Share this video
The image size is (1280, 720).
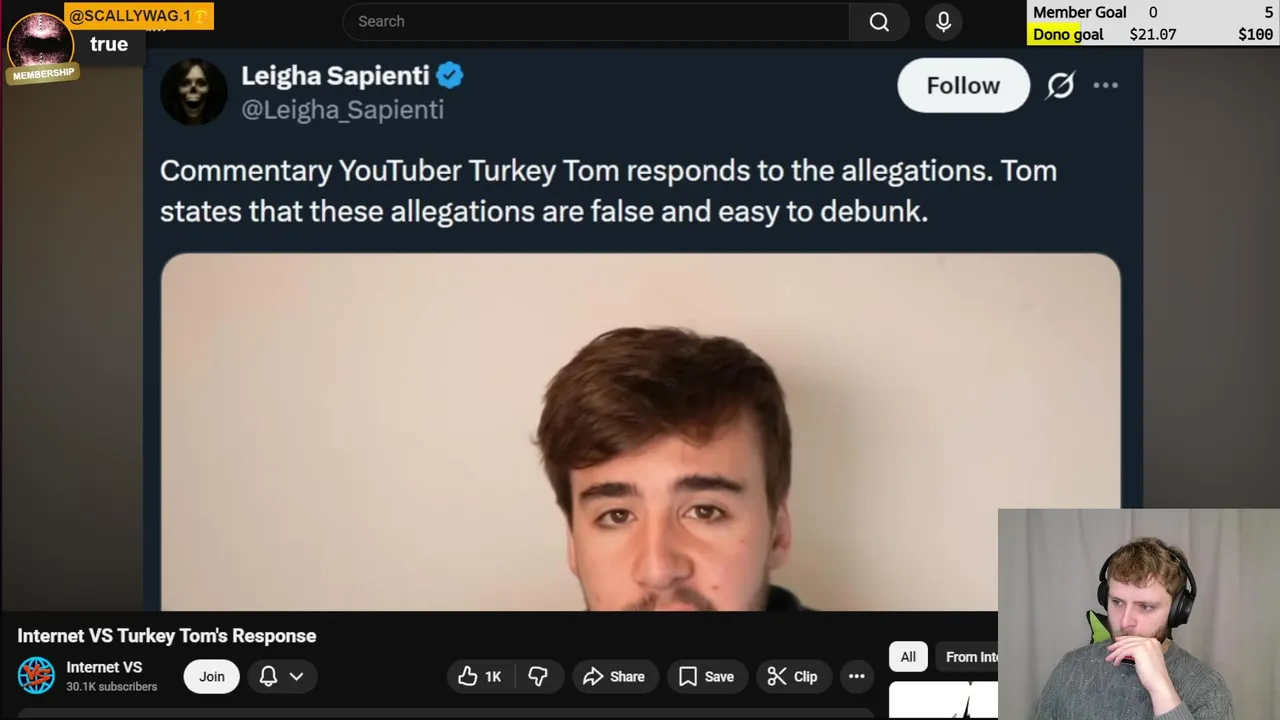(614, 677)
